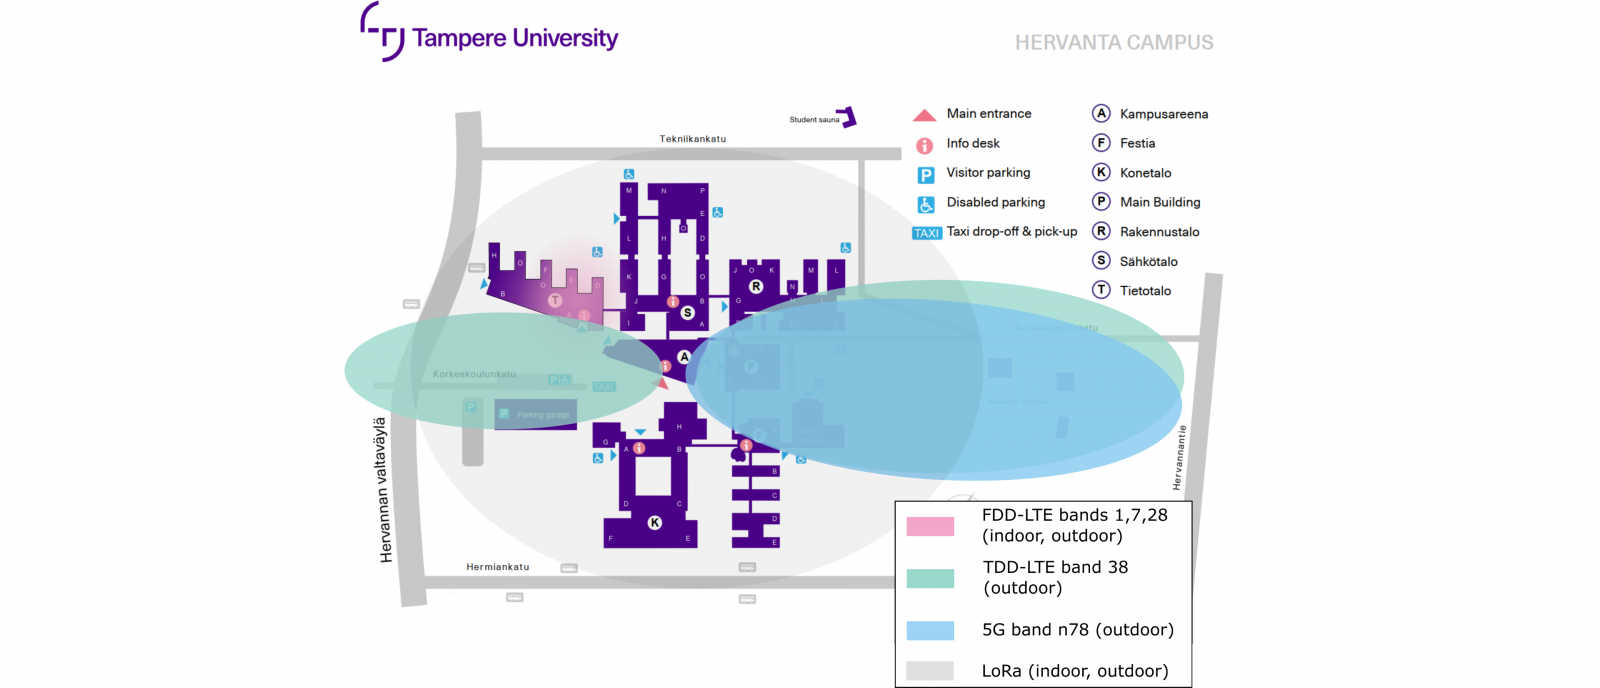Screen dimensions: 1600x688
Task: Click the HERVANTA CAMPUS heading
Action: [1114, 43]
